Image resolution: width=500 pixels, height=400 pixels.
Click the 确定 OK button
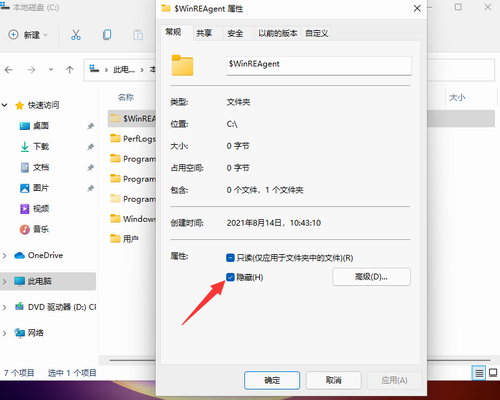[272, 380]
